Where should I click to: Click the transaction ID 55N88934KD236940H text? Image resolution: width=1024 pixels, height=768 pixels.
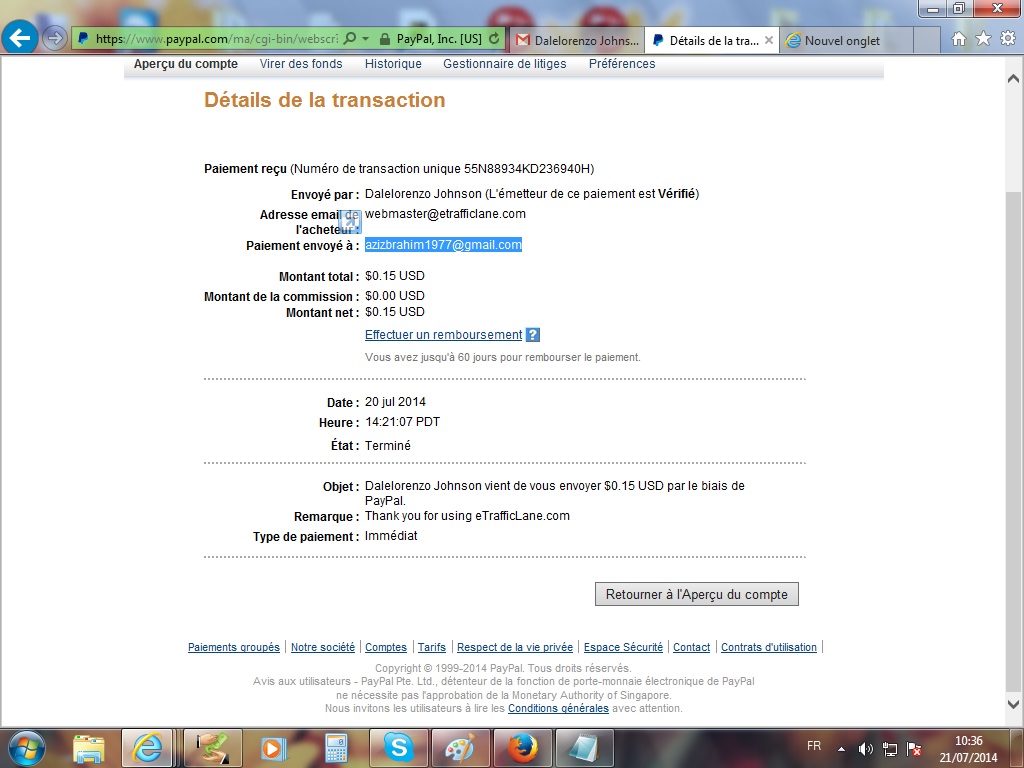[x=527, y=168]
